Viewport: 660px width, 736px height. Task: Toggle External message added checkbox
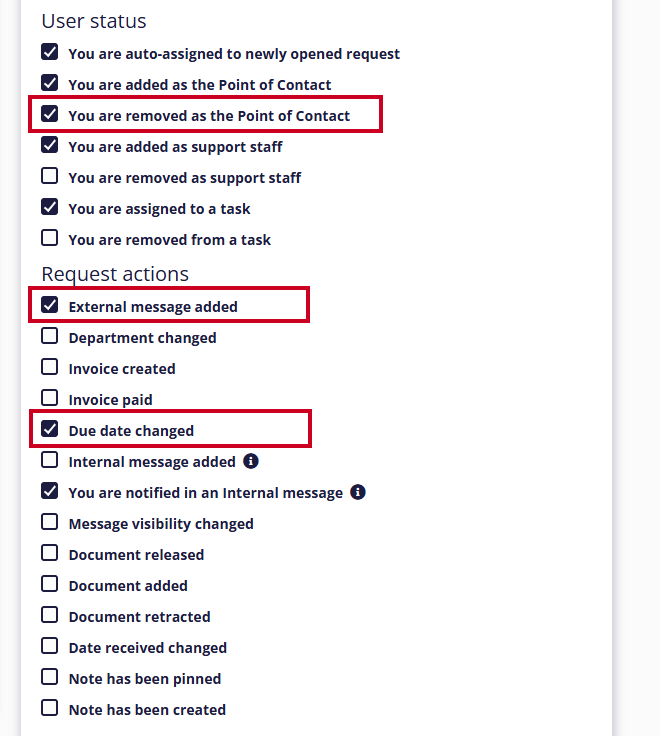click(49, 305)
